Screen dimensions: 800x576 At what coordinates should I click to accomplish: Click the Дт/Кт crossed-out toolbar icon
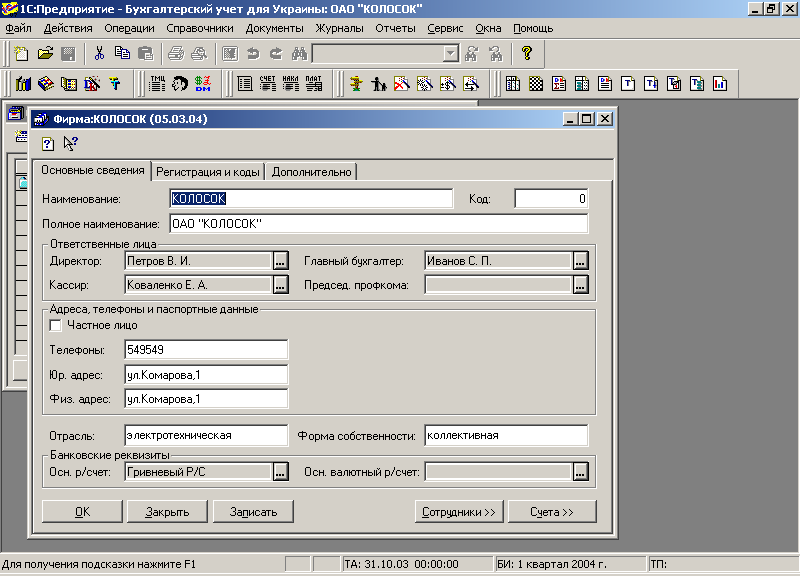pos(92,84)
